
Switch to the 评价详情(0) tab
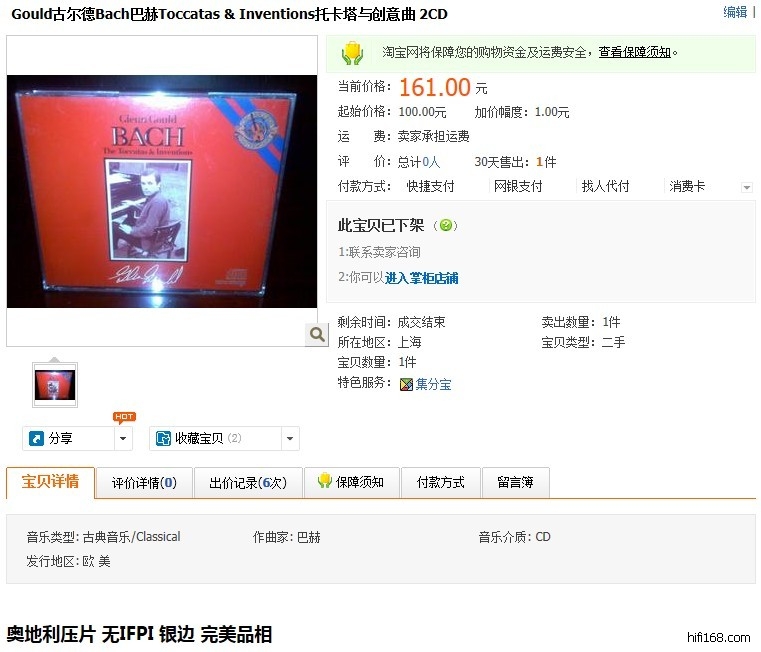coord(144,483)
